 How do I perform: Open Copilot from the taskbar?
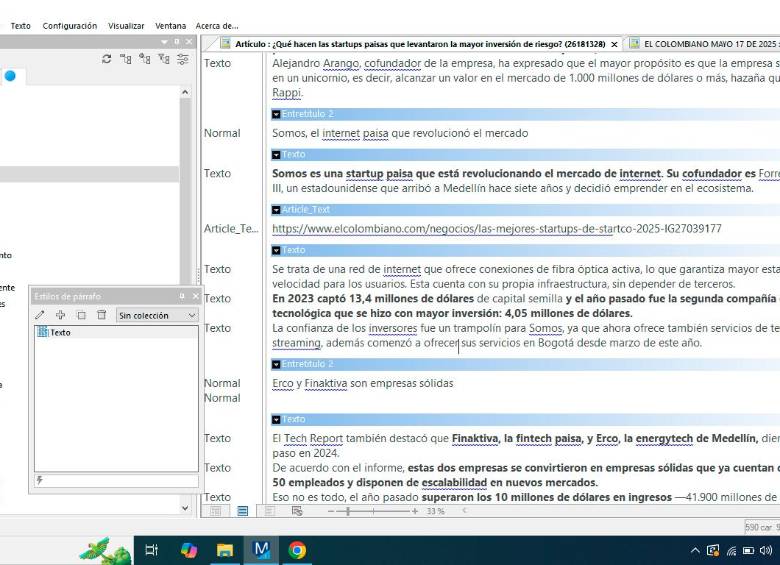[189, 550]
